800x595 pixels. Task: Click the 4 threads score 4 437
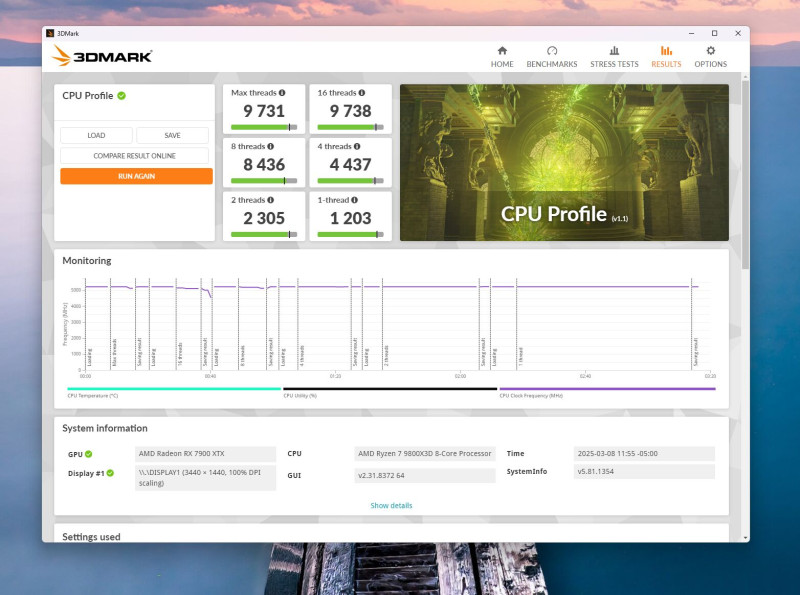[x=351, y=164]
